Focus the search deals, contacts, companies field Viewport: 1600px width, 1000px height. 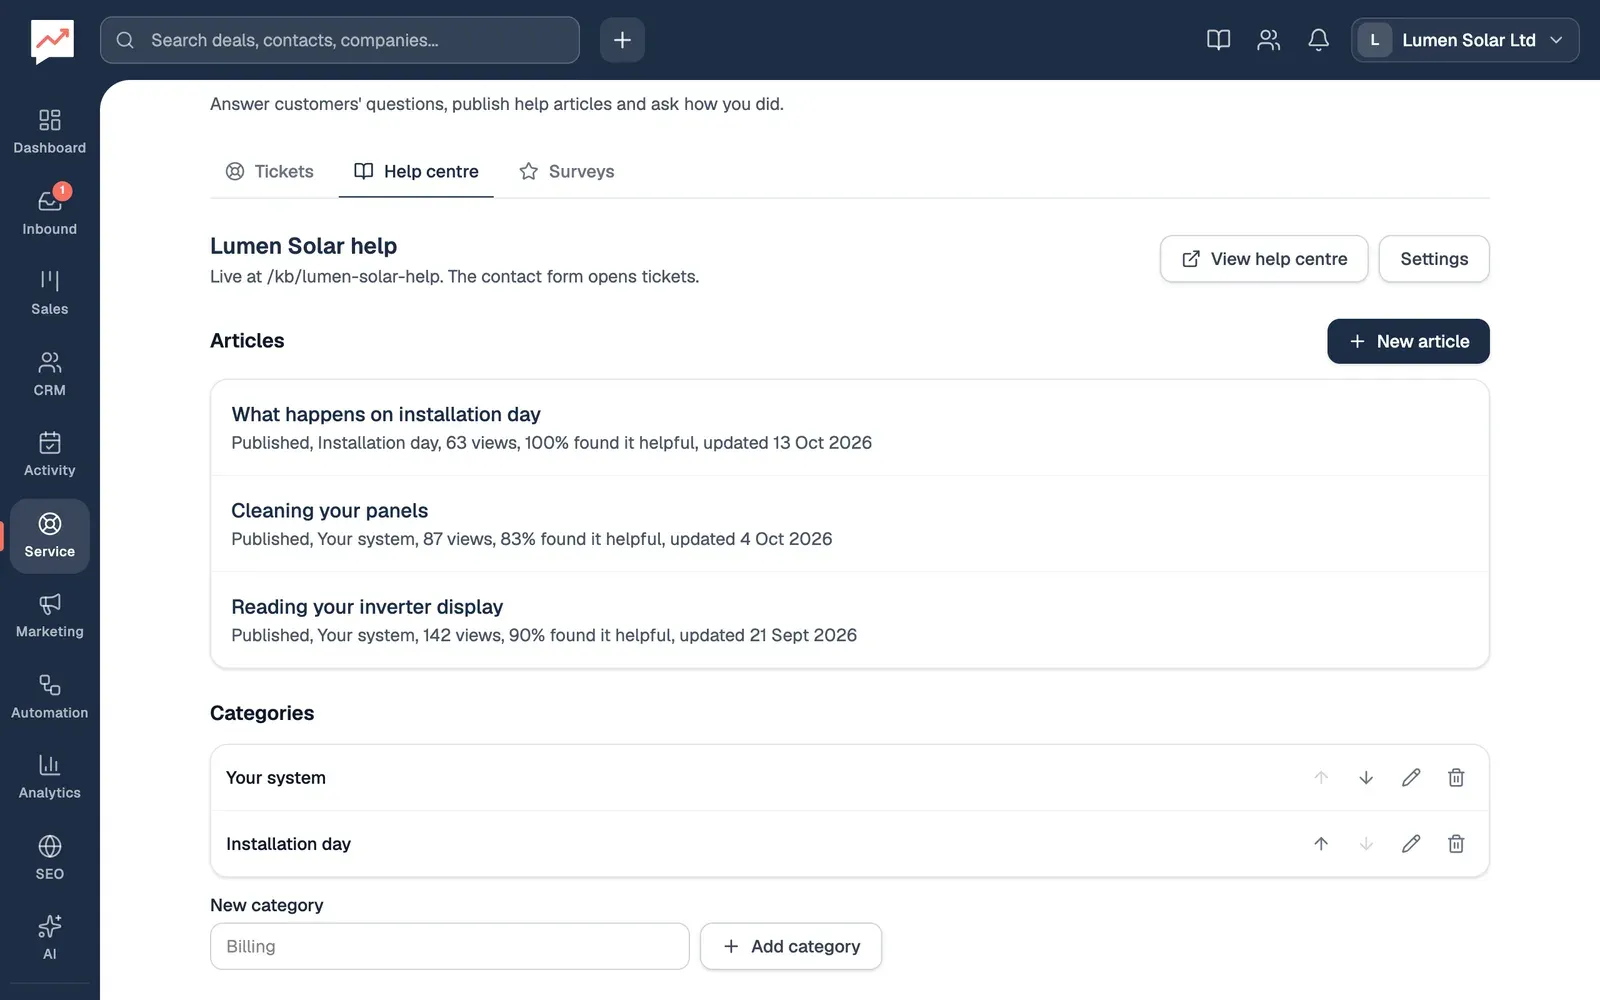point(340,40)
